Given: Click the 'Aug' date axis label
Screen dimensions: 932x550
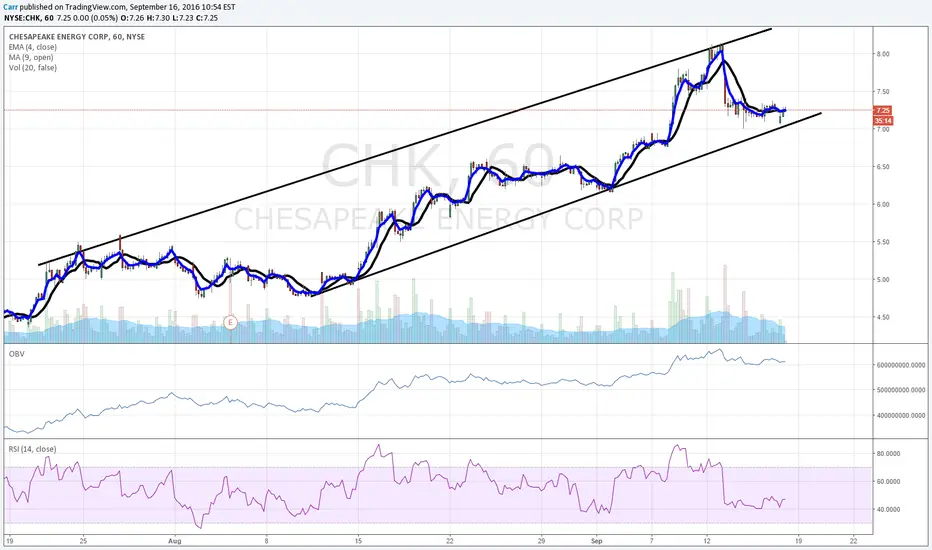Looking at the screenshot, I should pyautogui.click(x=174, y=541).
